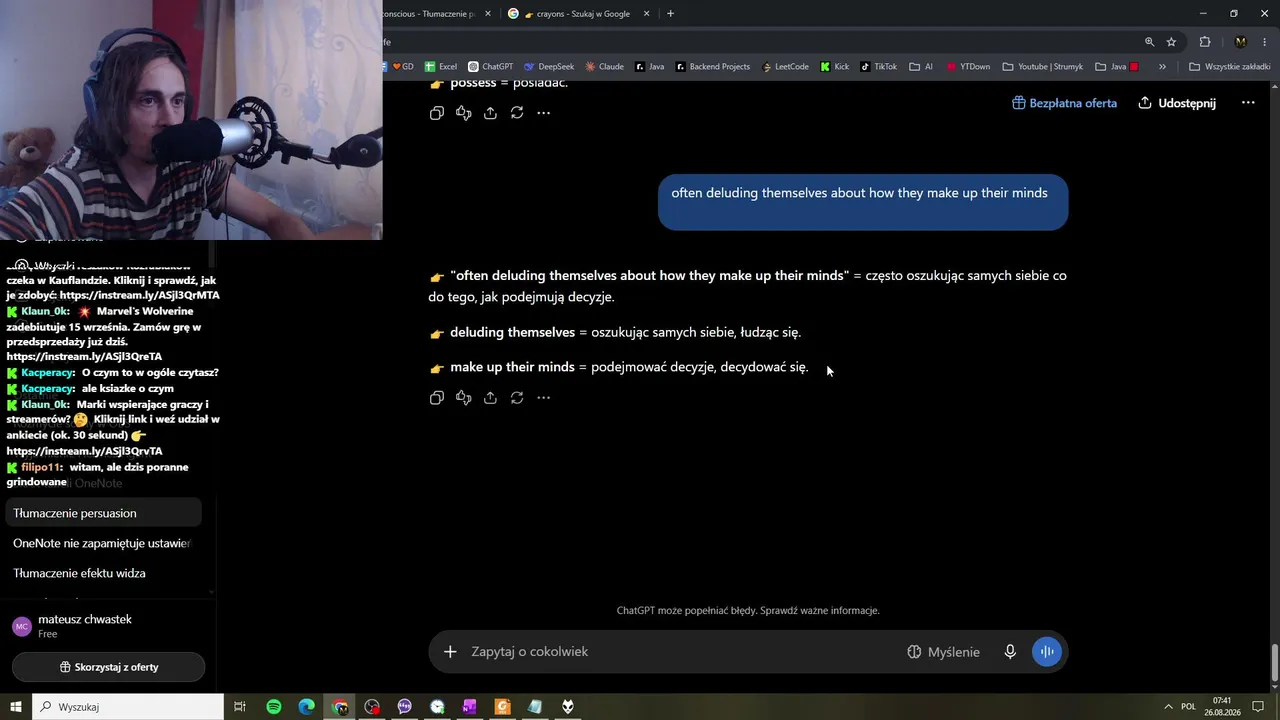Click the Bezpłatna oferta link

pyautogui.click(x=1064, y=103)
